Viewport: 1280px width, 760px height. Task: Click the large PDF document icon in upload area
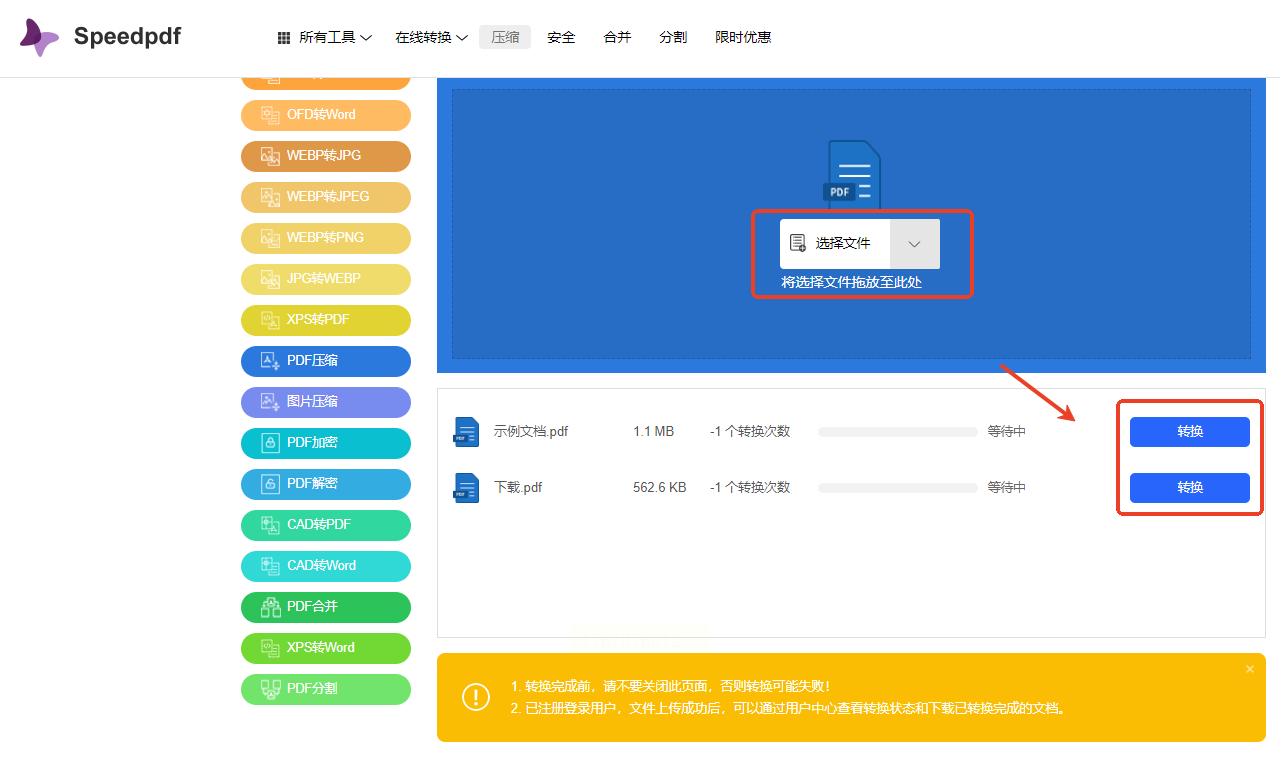pyautogui.click(x=852, y=176)
